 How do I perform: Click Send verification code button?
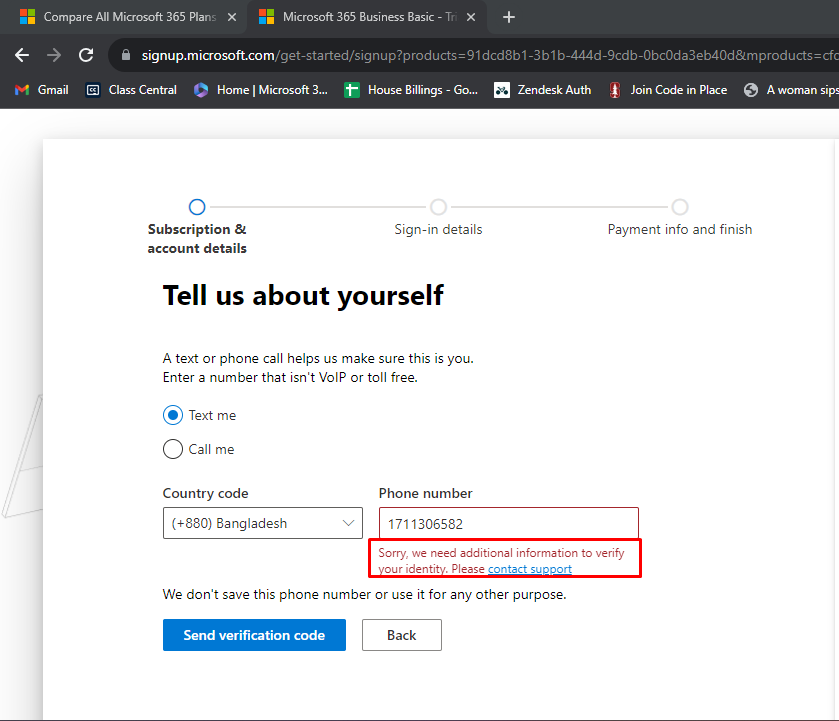click(x=254, y=635)
